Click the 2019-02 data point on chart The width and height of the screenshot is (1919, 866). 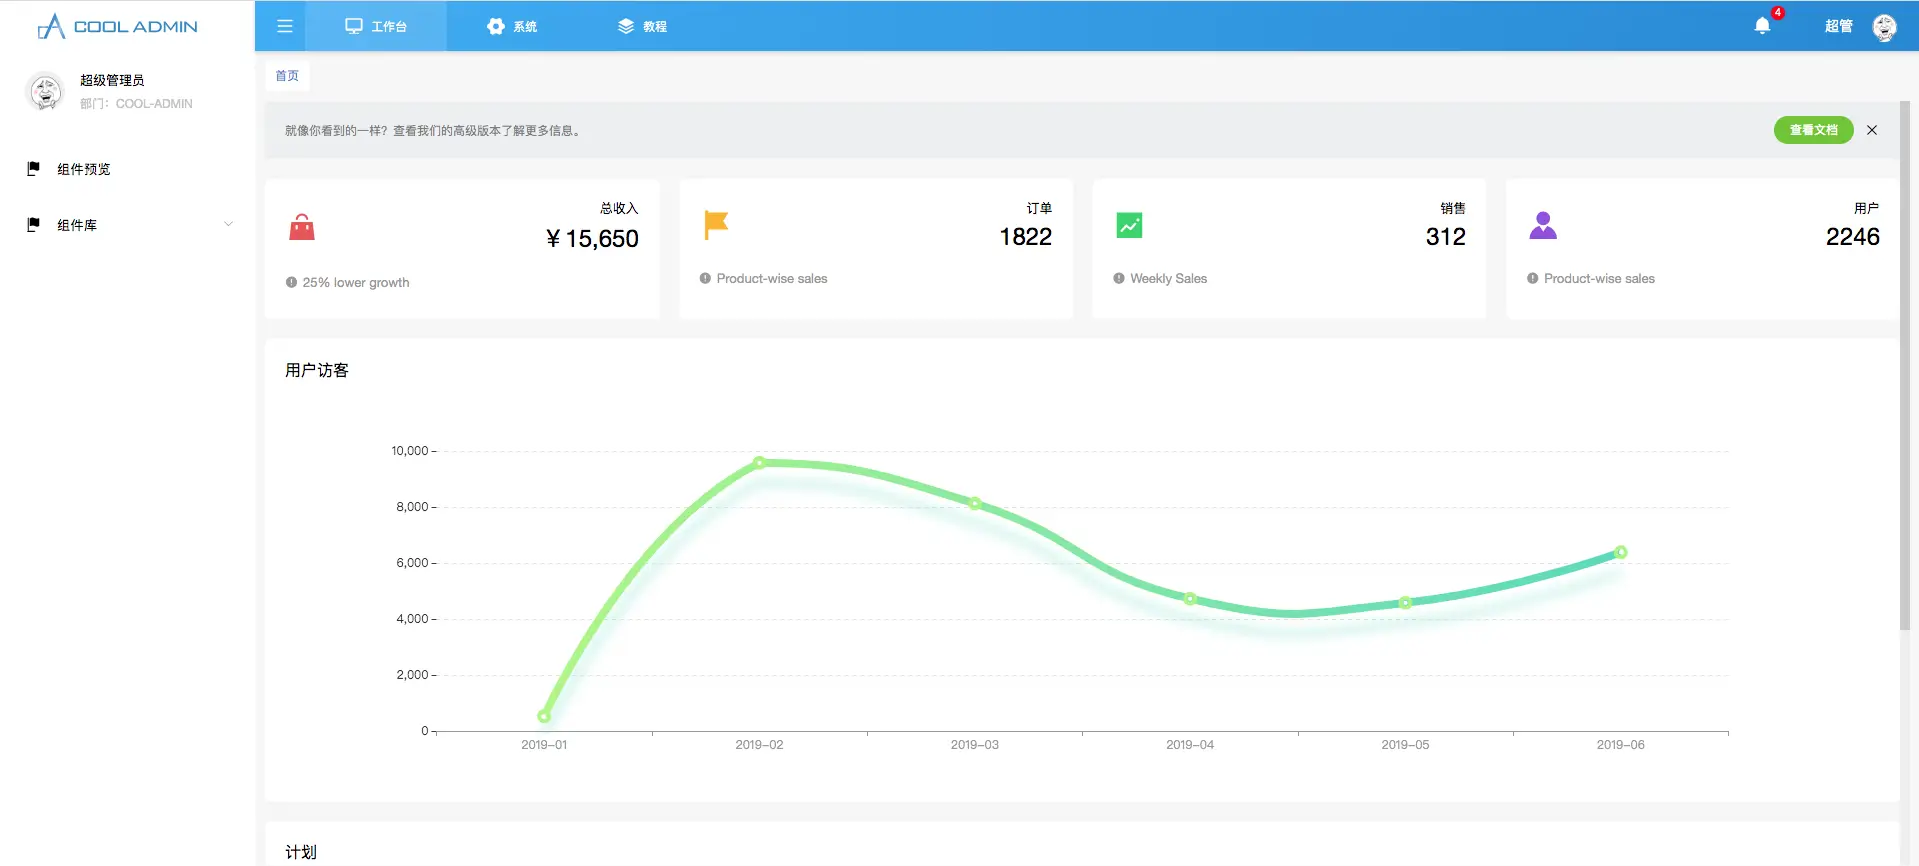(x=760, y=462)
